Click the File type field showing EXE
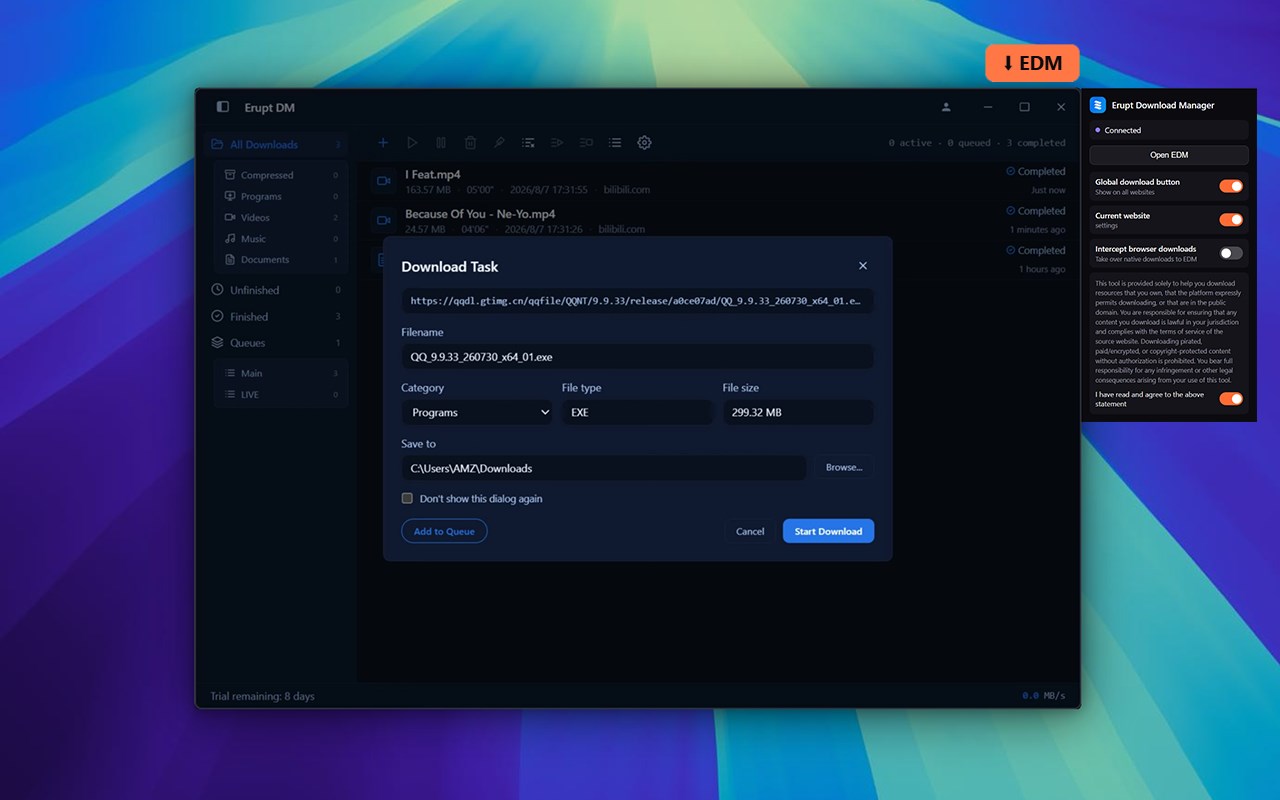This screenshot has height=800, width=1280. click(637, 412)
